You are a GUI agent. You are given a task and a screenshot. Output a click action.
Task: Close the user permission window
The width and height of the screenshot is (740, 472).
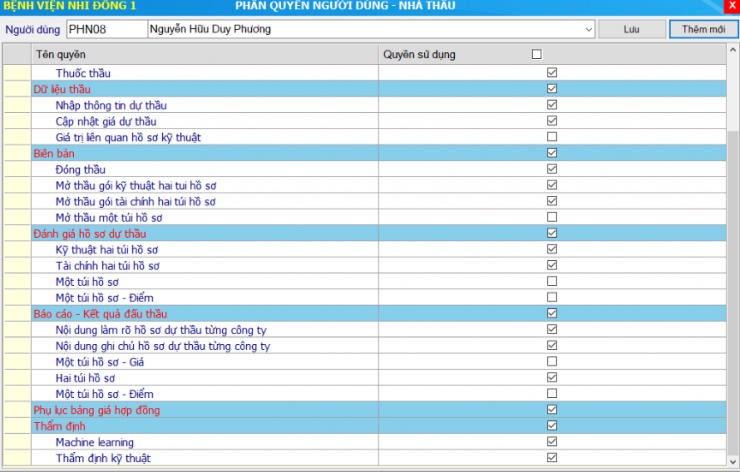[730, 6]
